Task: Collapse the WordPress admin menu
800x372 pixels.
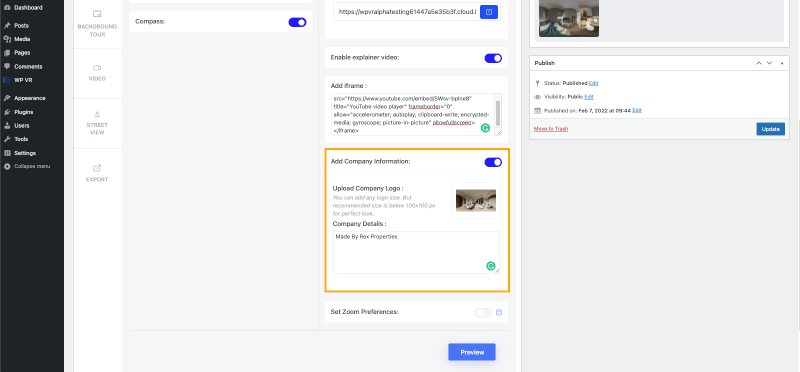Action: [32, 166]
